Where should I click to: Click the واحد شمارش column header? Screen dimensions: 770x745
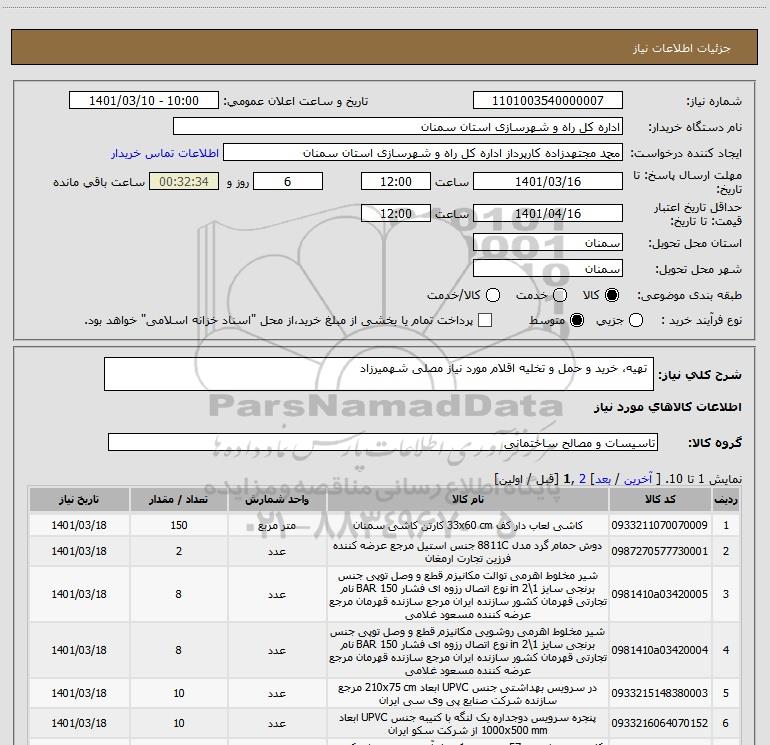tap(277, 499)
